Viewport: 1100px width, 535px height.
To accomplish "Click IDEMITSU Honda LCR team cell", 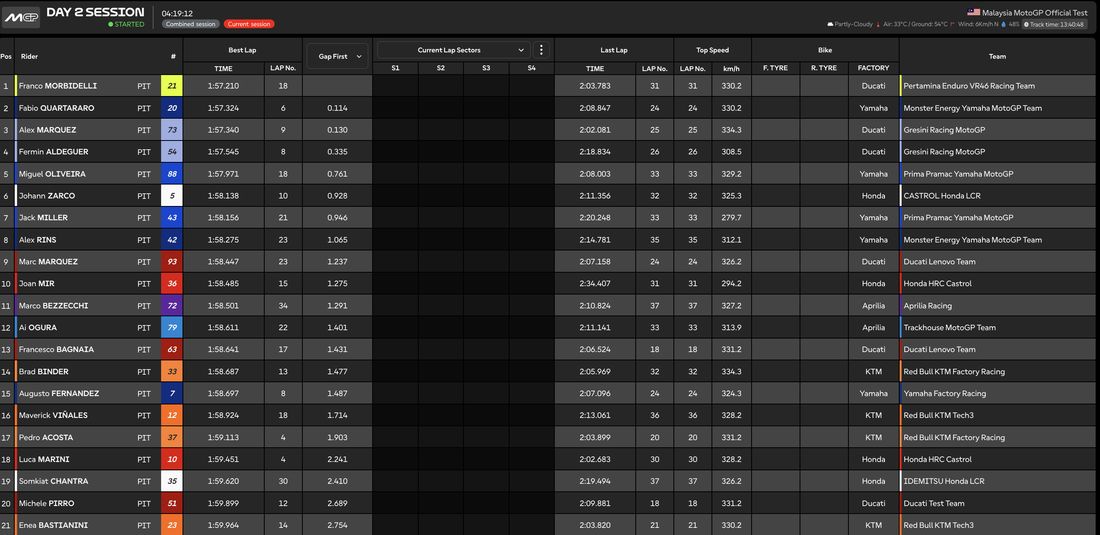I will click(944, 481).
